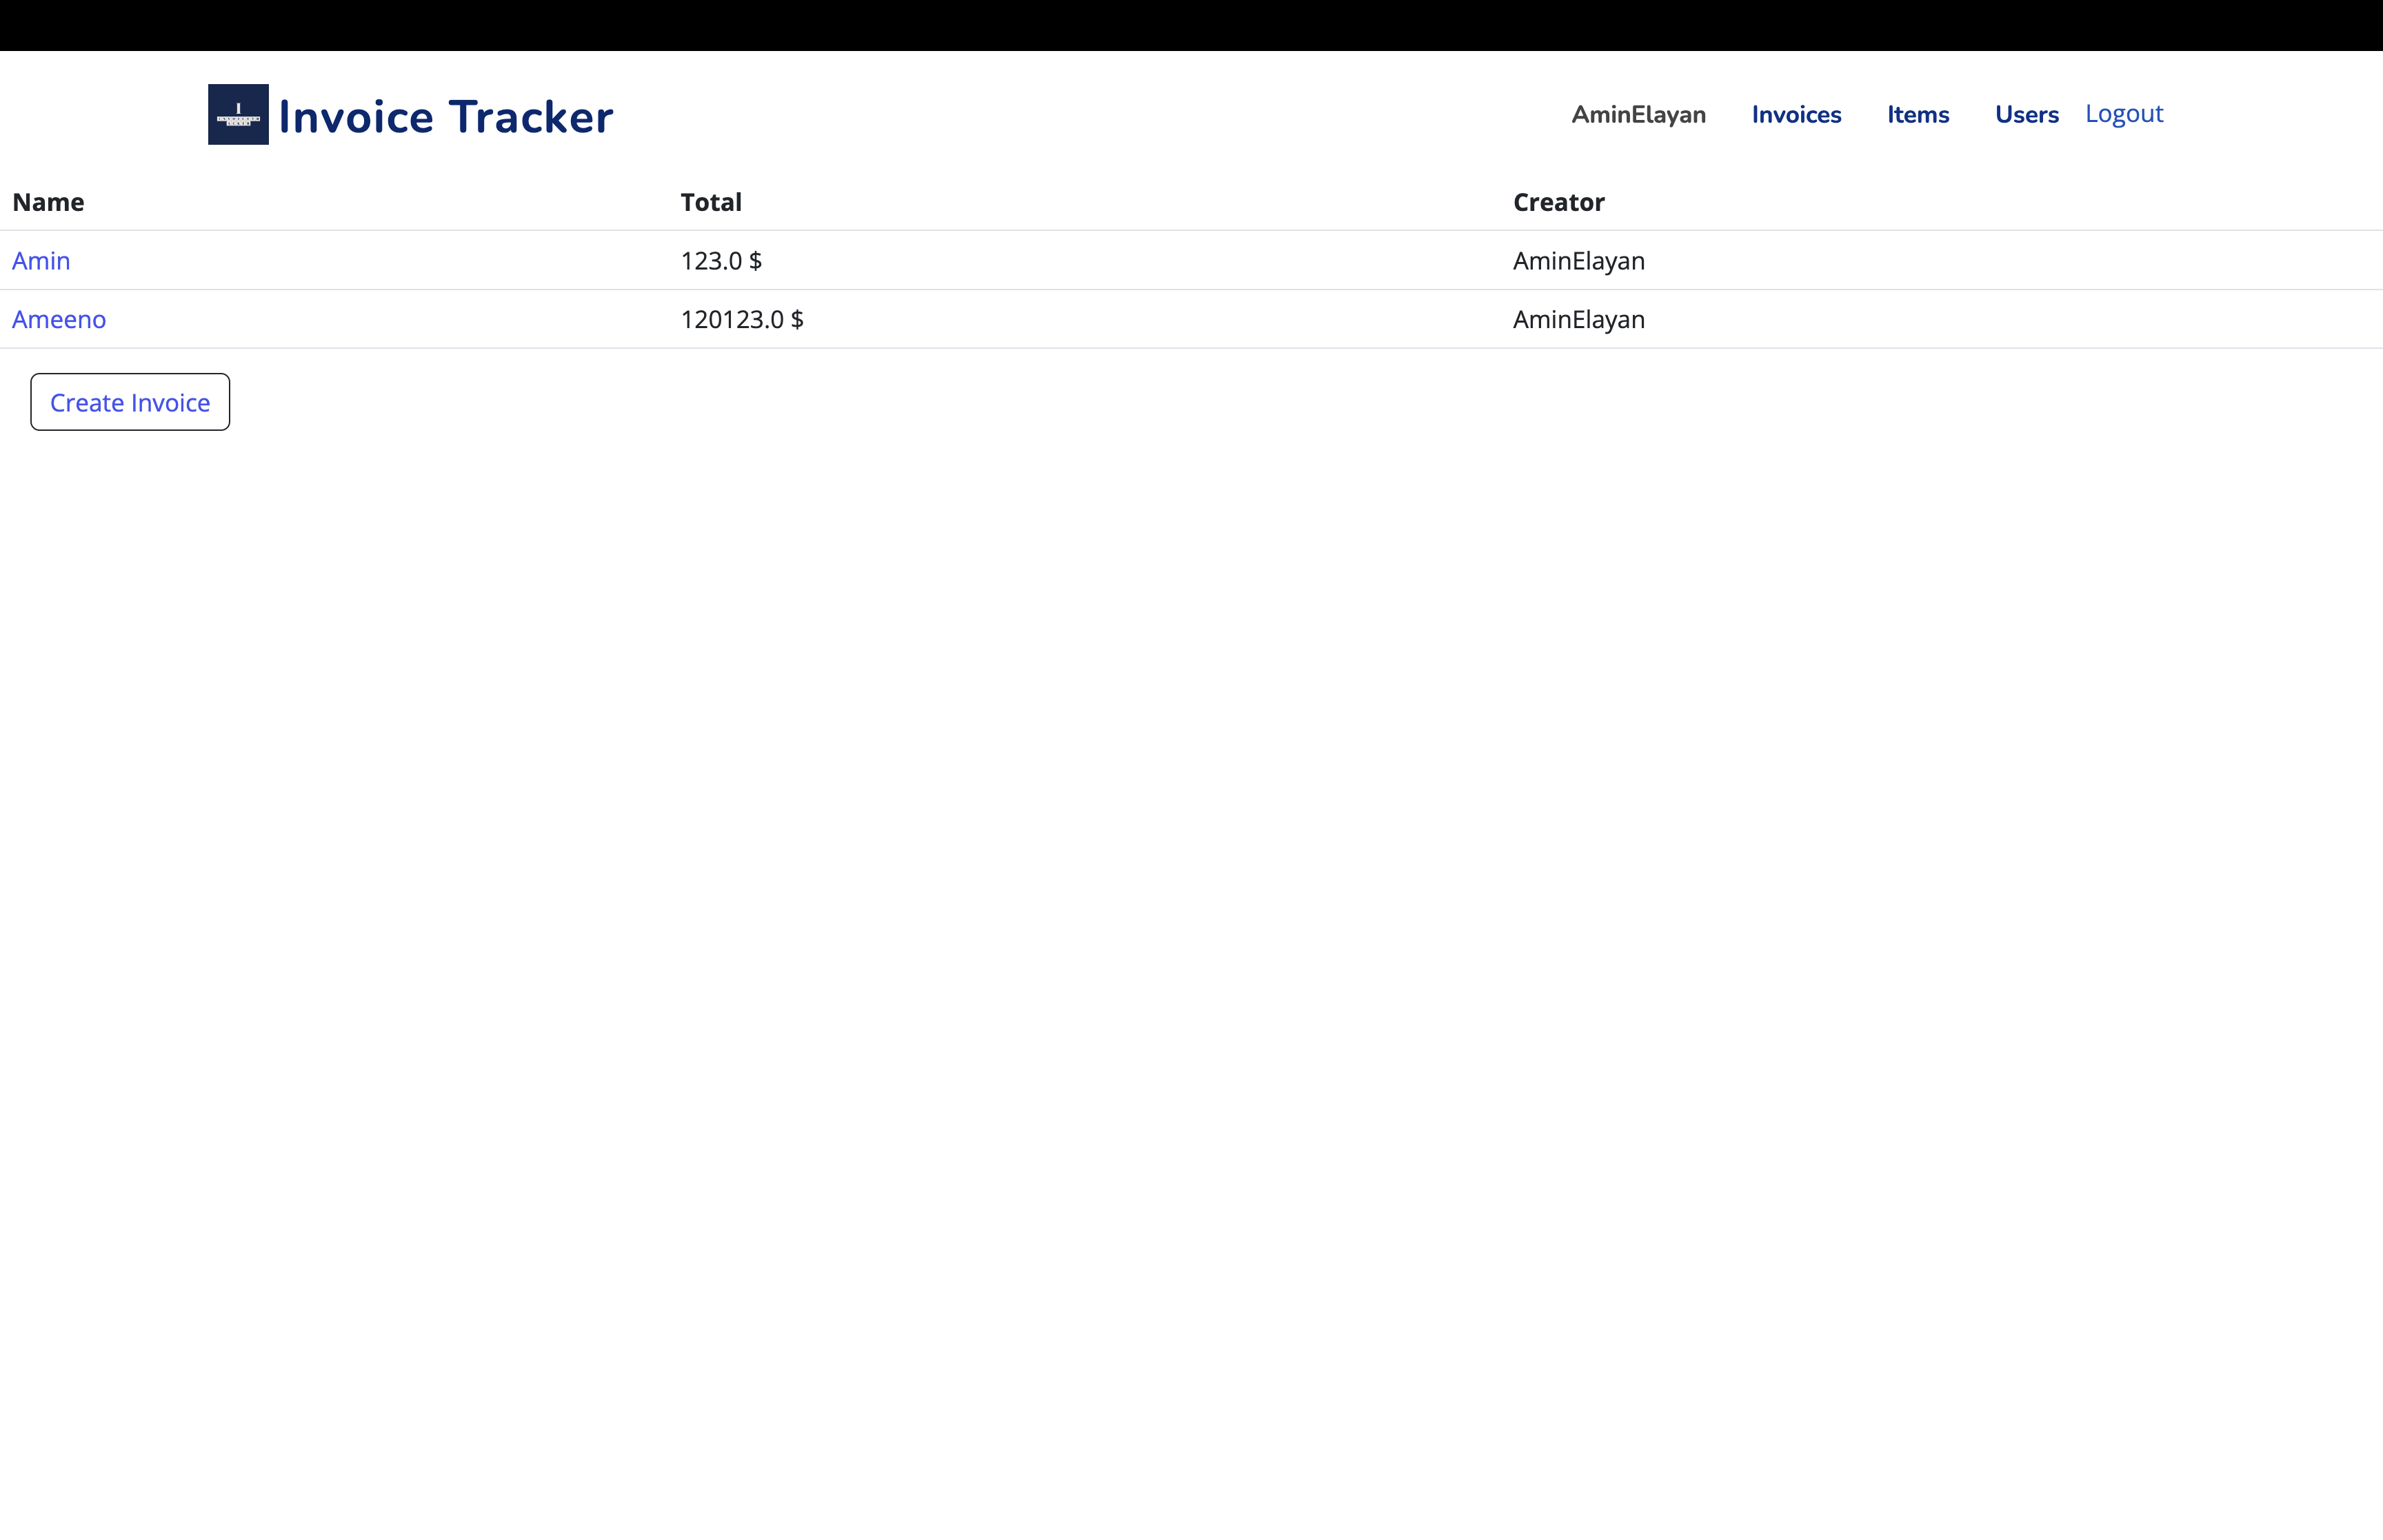Click the Invoice Tracker logo icon

pos(238,114)
